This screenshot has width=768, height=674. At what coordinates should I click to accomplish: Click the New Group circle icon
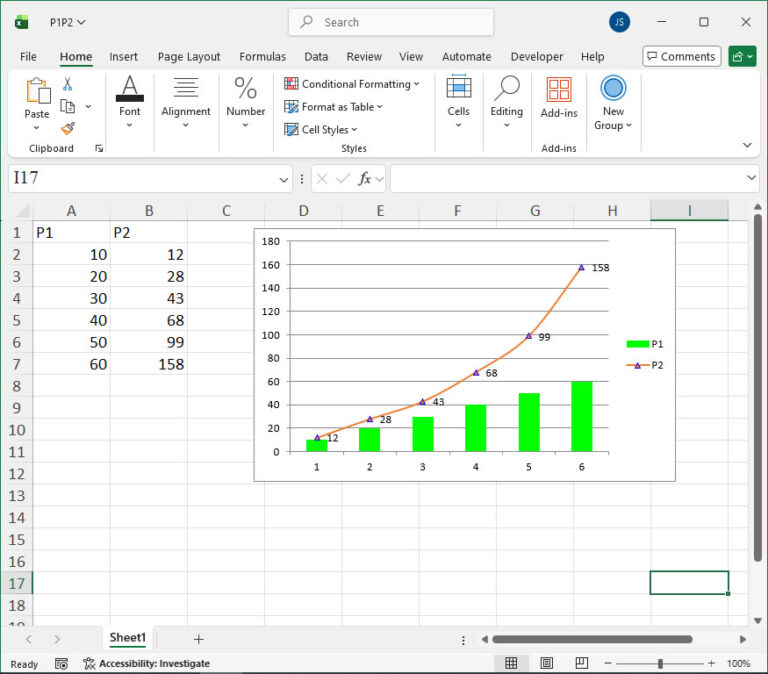613,88
